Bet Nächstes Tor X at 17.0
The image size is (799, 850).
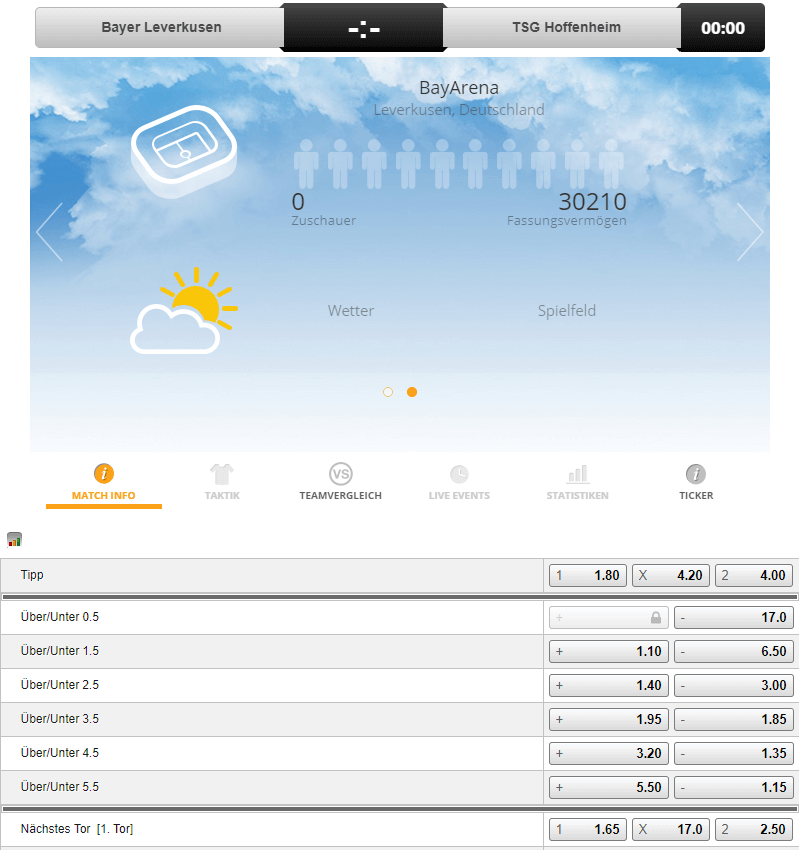coord(671,829)
